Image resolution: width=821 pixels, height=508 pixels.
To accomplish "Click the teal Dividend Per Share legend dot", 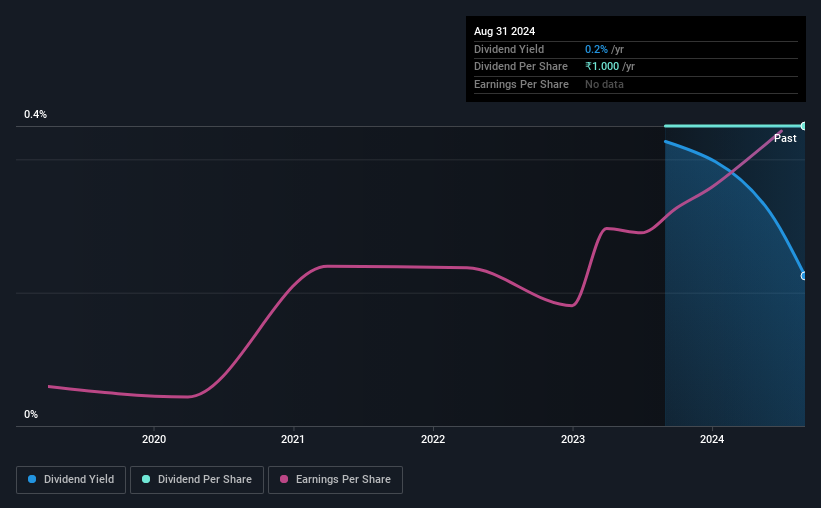I will coord(146,479).
